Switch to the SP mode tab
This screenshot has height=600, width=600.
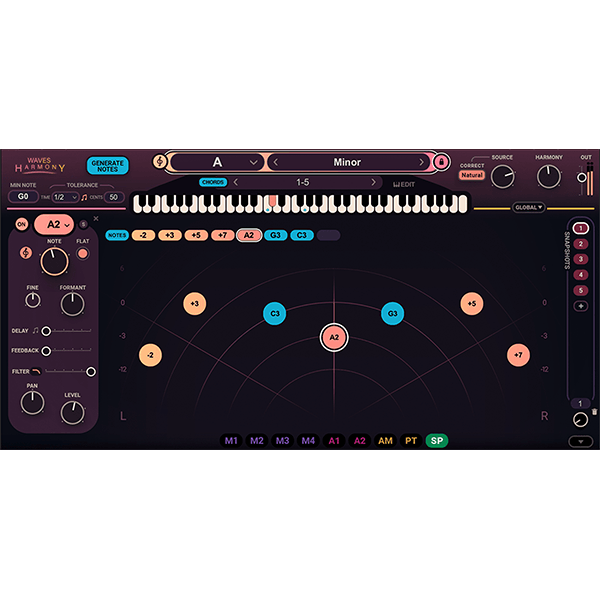pyautogui.click(x=436, y=440)
